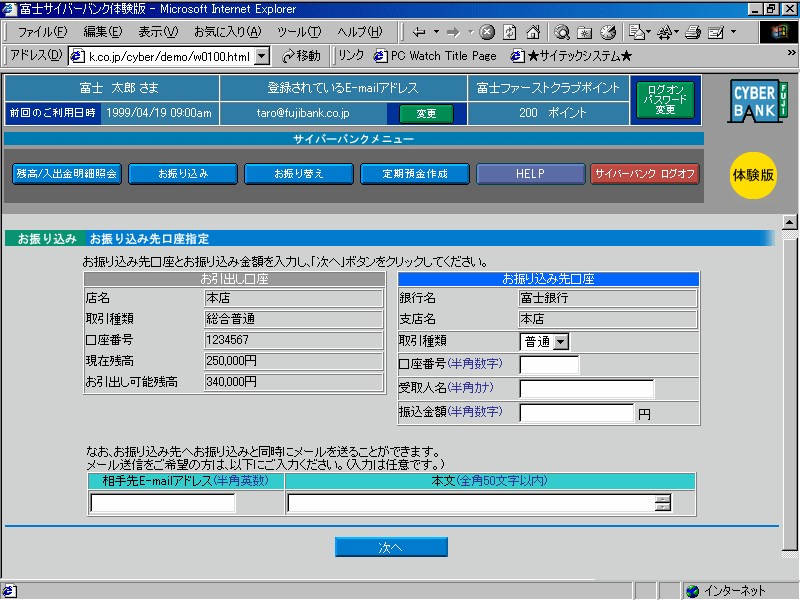The image size is (800, 600).
Task: Open dropdown arrow next to Edit icon
Action: (733, 32)
